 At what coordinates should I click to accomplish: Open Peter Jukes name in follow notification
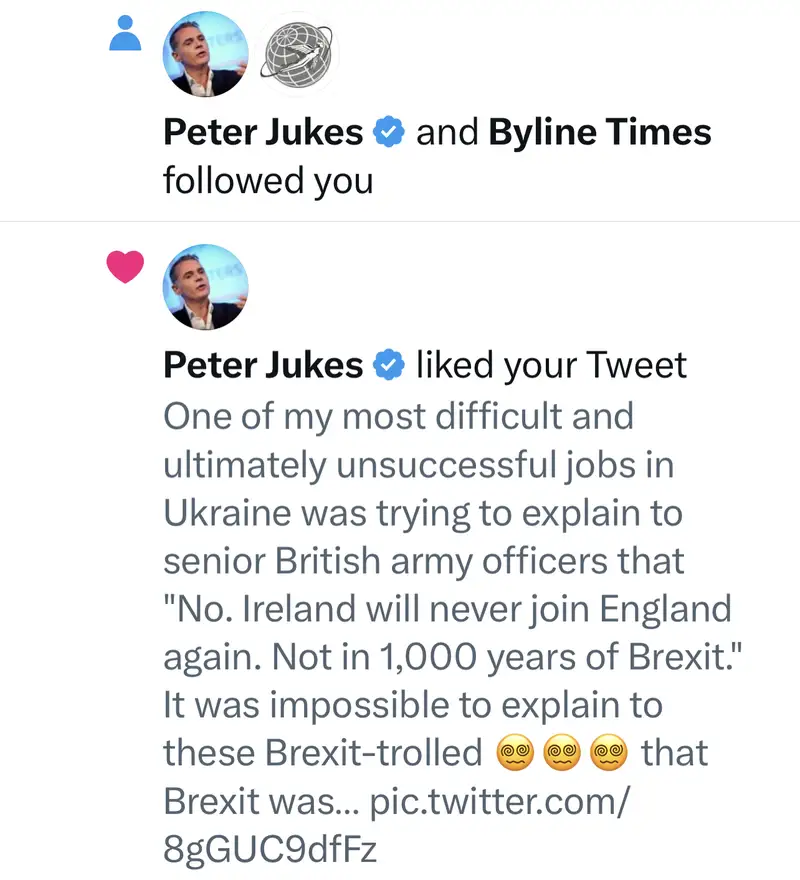263,132
